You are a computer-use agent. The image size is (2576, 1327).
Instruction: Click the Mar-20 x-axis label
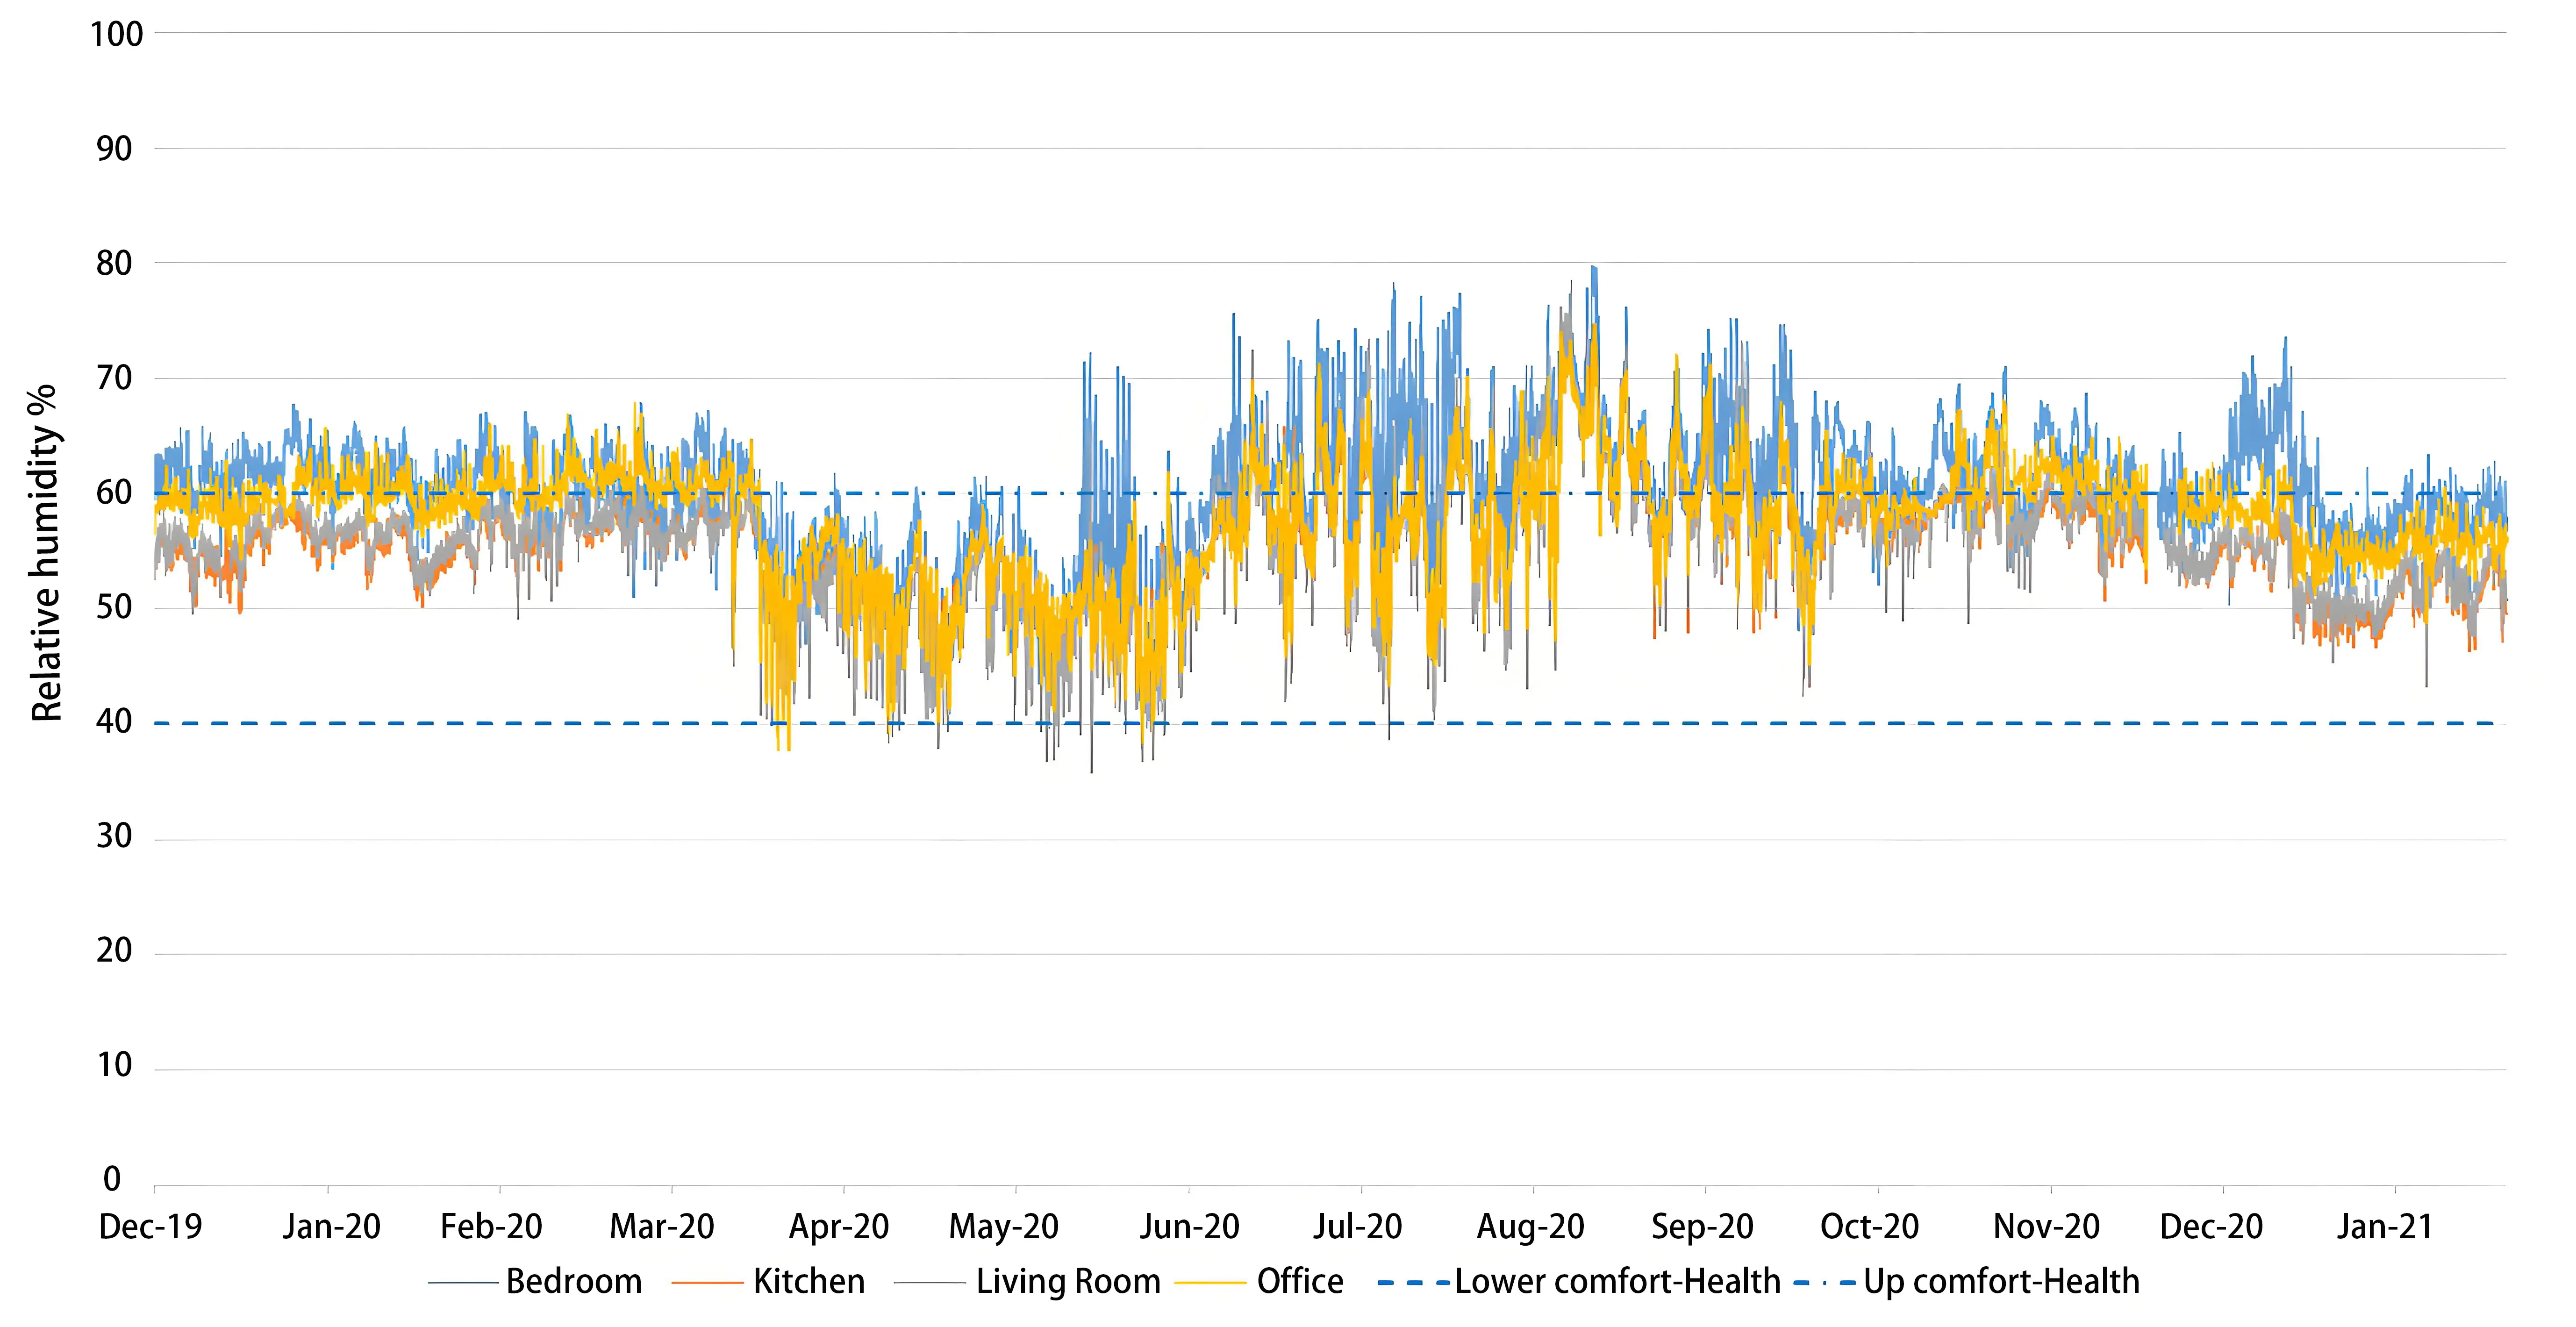662,1226
